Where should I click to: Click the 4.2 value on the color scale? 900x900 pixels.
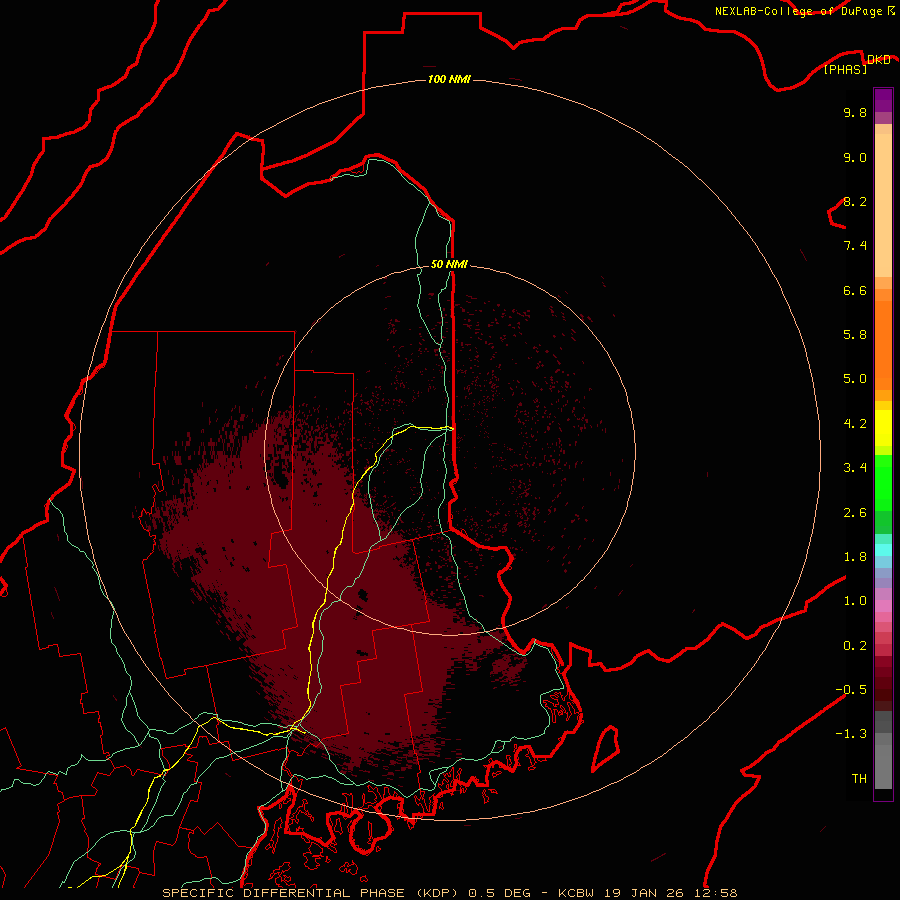pyautogui.click(x=855, y=424)
